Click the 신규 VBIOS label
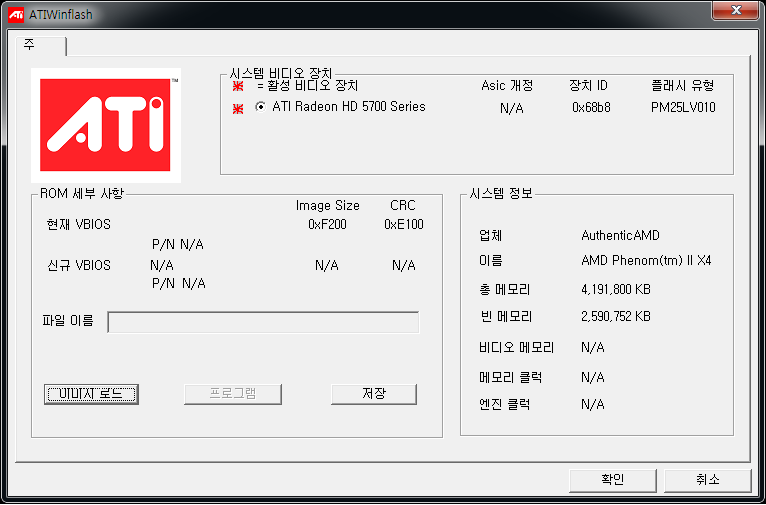Image resolution: width=766 pixels, height=505 pixels. 78,266
